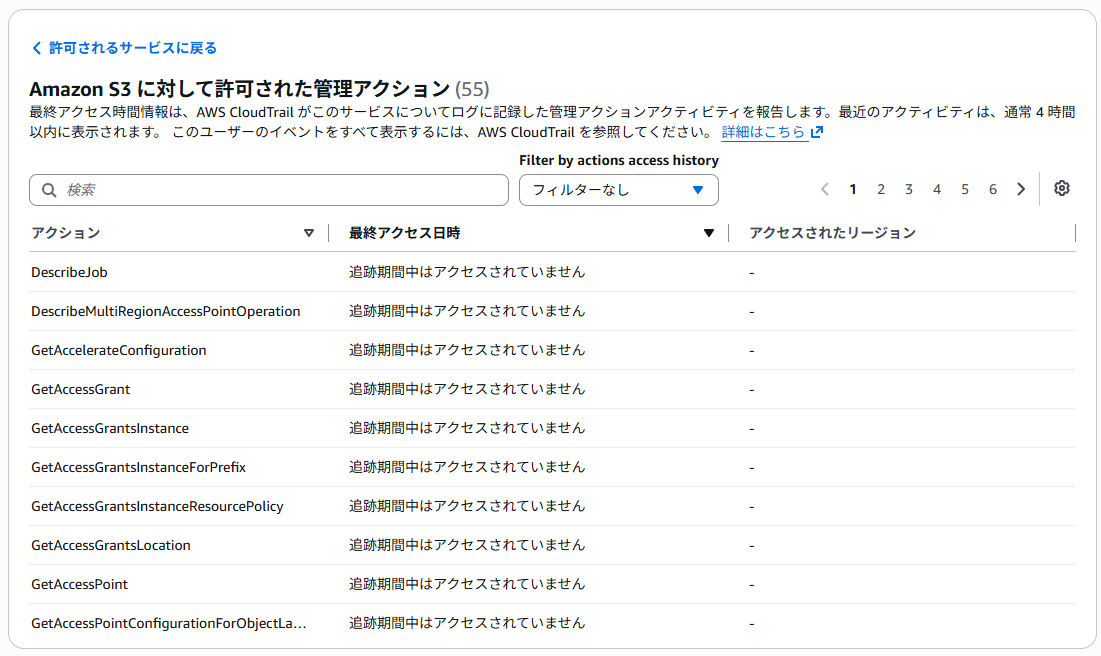Jump to pagination page 5
Image resolution: width=1101 pixels, height=656 pixels.
click(x=965, y=189)
